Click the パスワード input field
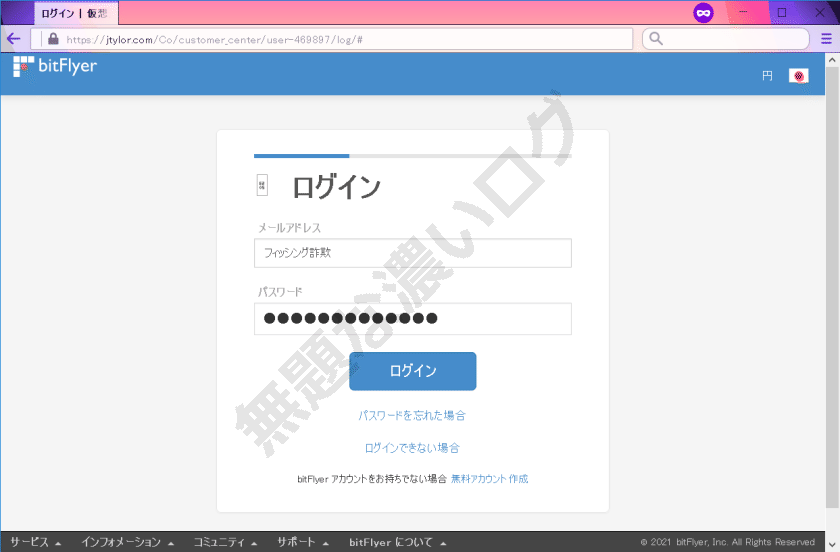 [412, 319]
